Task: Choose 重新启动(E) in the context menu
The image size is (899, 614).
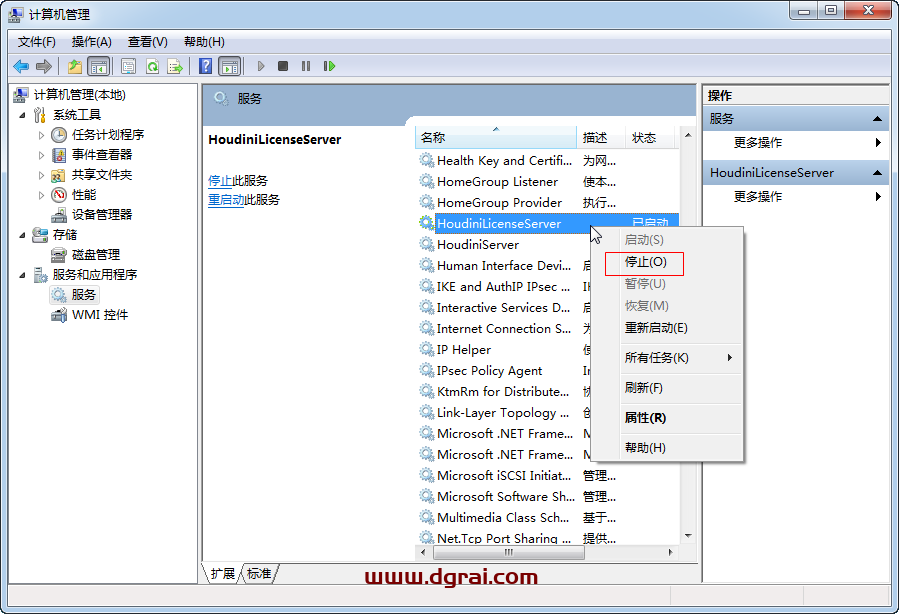Action: tap(667, 328)
